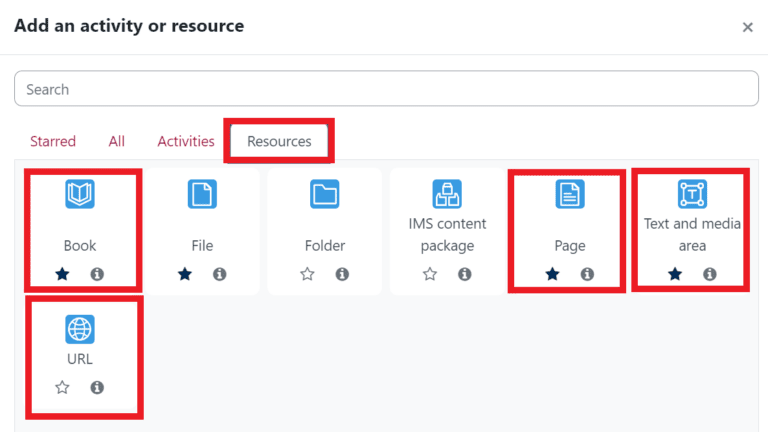This screenshot has width=768, height=432.
Task: Switch to the Starred tab
Action: pos(53,141)
